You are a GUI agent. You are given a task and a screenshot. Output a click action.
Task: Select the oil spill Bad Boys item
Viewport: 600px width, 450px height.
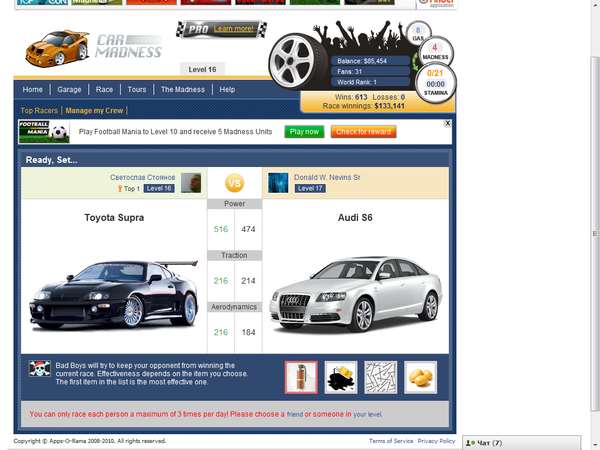point(341,377)
